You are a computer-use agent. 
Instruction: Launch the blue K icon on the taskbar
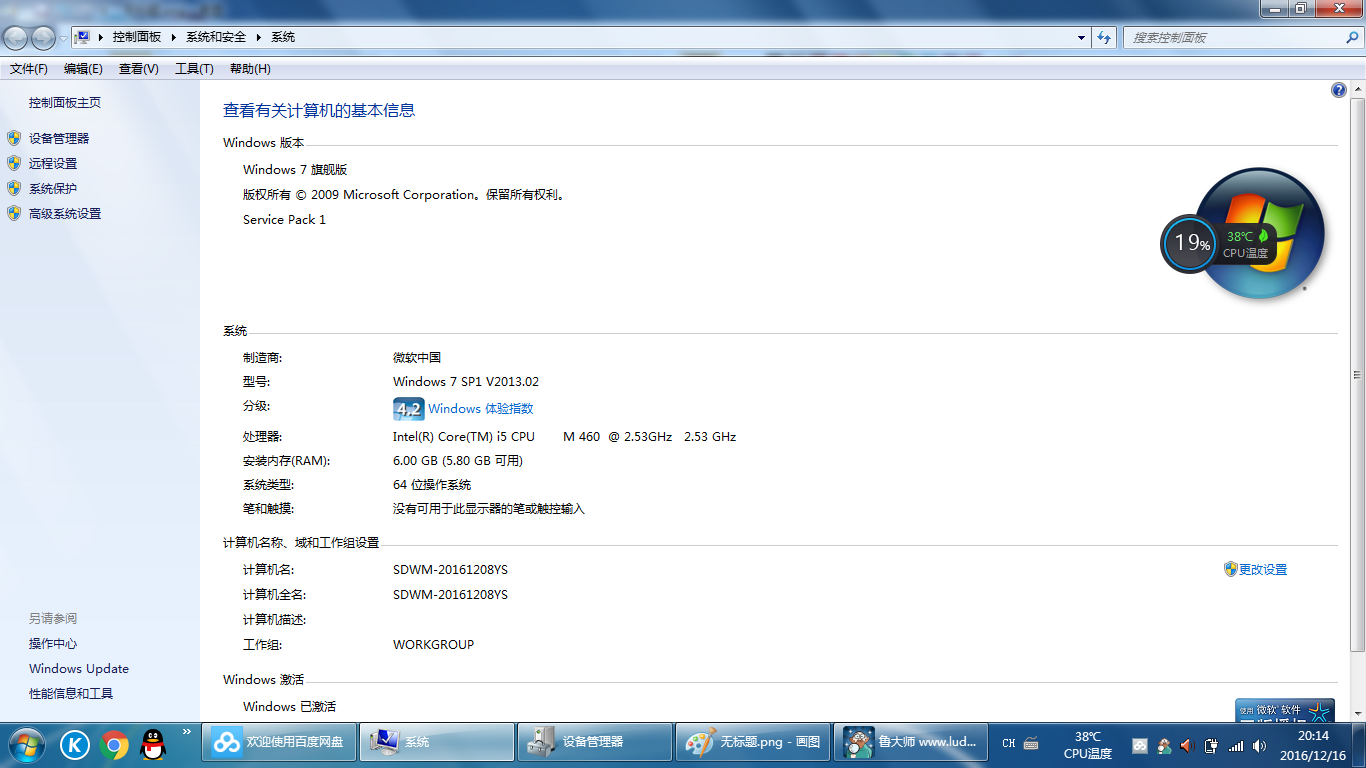[x=75, y=744]
